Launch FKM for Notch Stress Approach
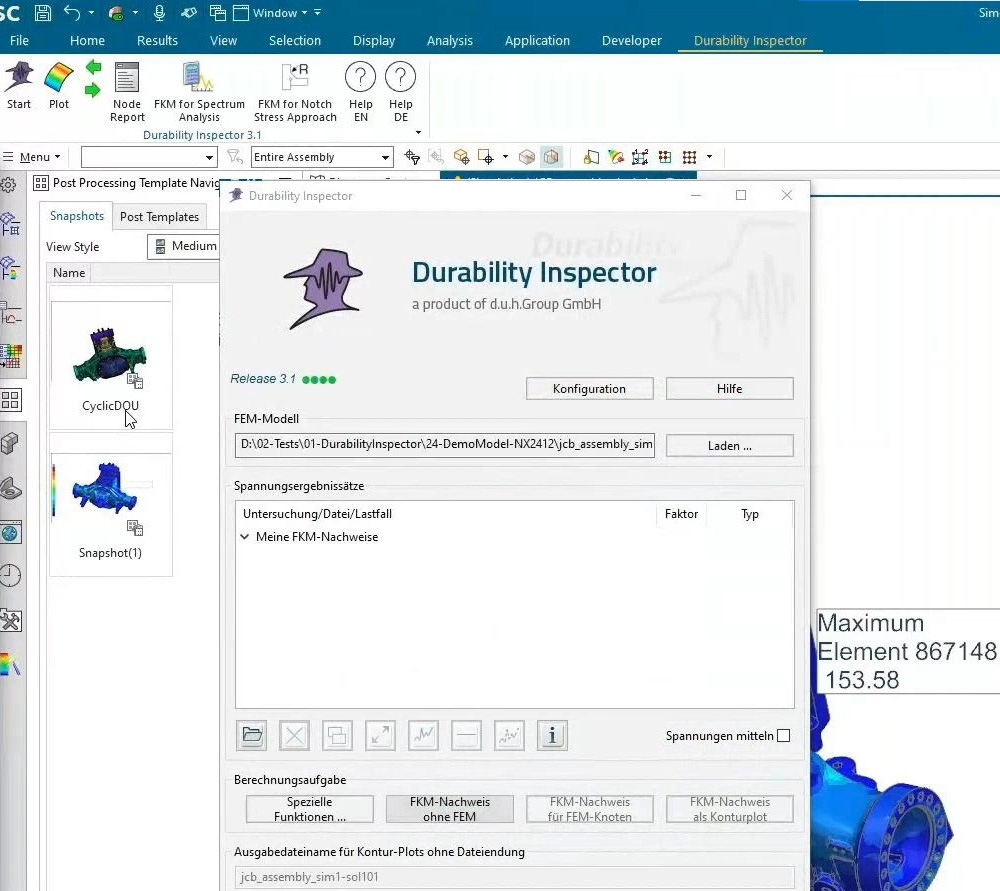Image resolution: width=1000 pixels, height=891 pixels. pos(295,92)
